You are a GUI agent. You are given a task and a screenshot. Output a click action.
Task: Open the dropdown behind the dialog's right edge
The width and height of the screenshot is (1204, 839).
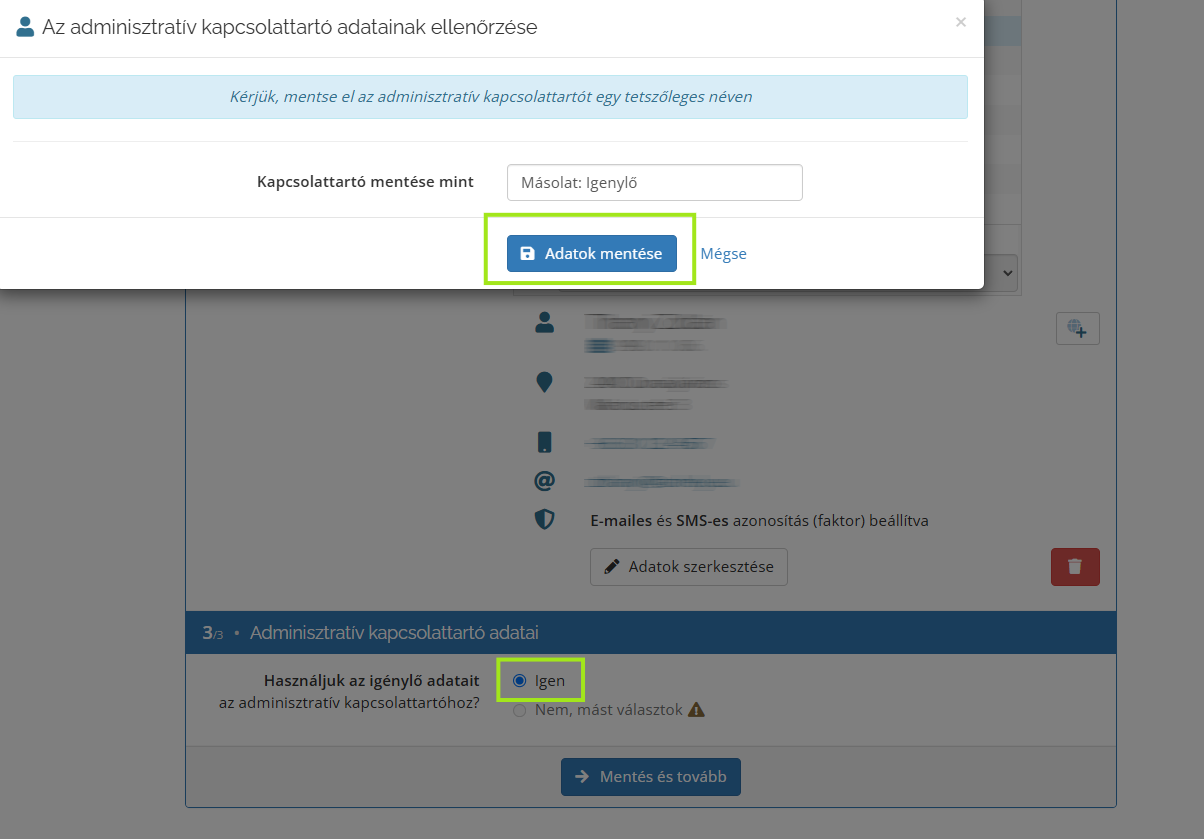click(1002, 271)
